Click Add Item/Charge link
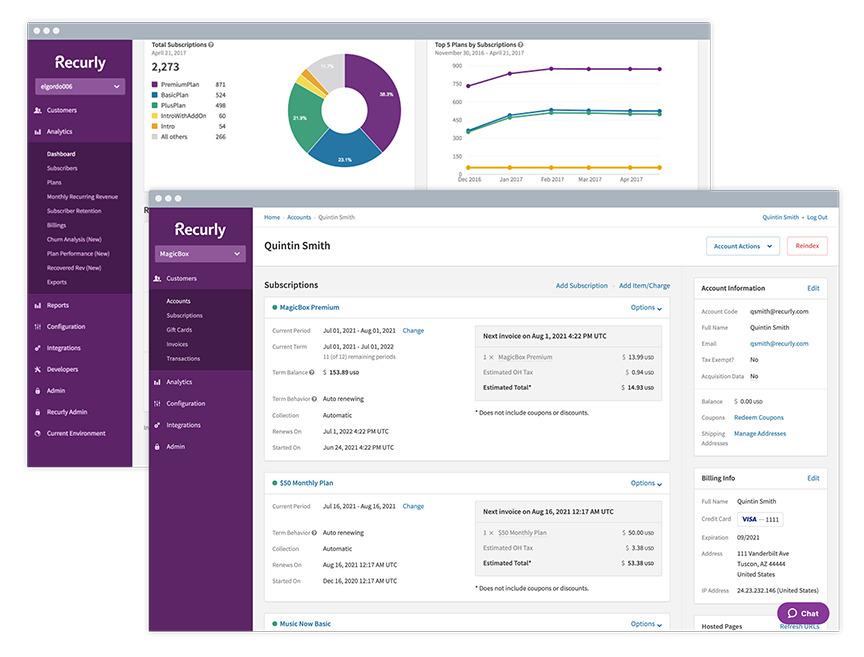 pyautogui.click(x=644, y=286)
